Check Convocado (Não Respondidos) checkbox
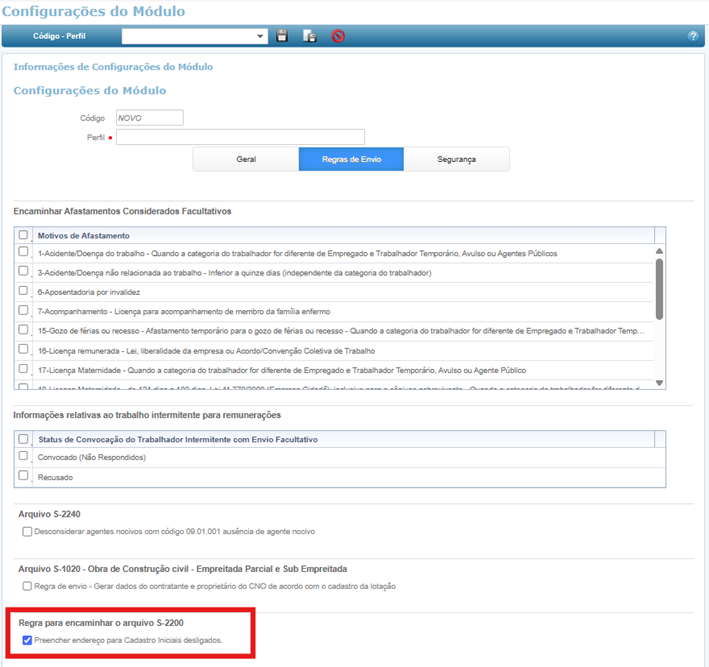Screen dimensions: 709x667 [x=23, y=455]
